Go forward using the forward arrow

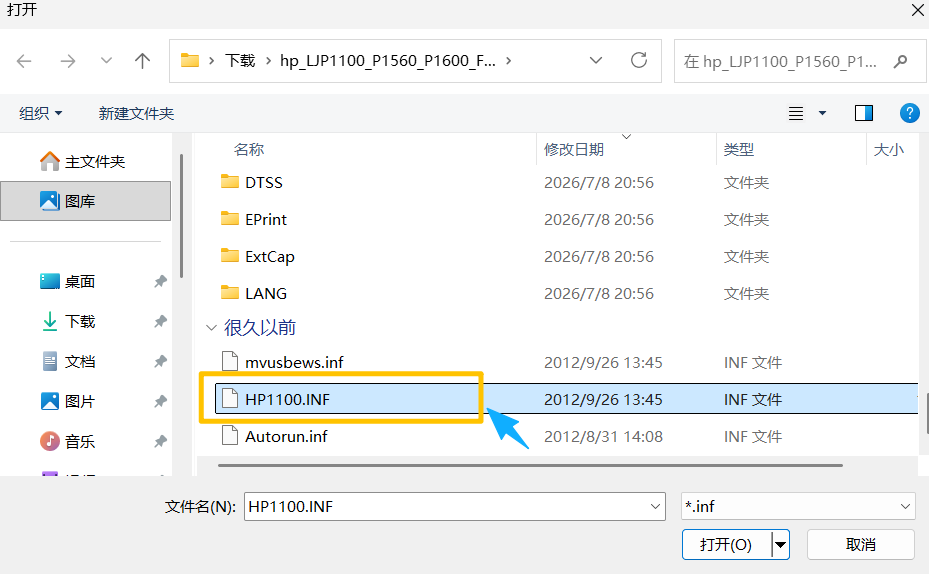click(x=68, y=61)
